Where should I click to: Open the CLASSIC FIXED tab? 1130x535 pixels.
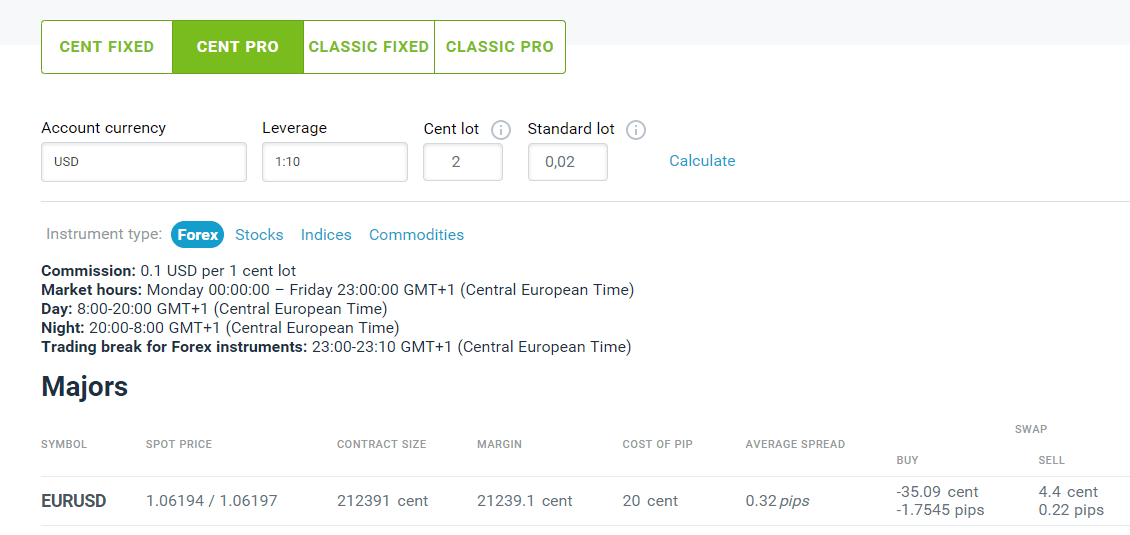[369, 47]
